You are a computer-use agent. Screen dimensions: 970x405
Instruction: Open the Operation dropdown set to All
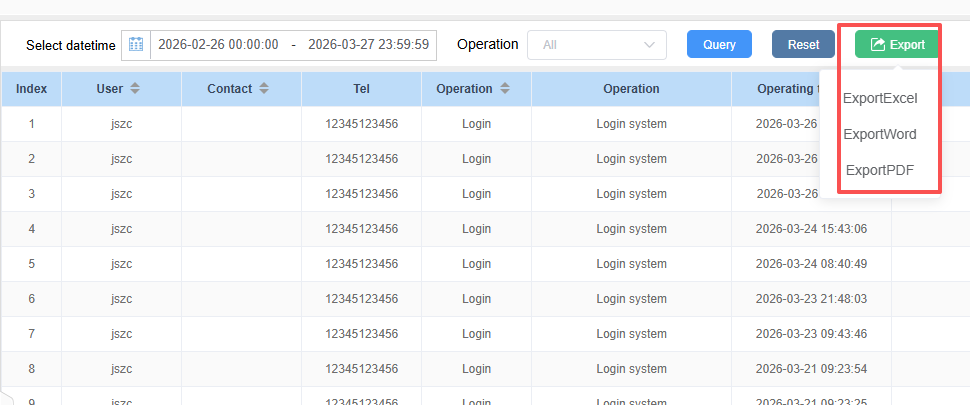596,45
